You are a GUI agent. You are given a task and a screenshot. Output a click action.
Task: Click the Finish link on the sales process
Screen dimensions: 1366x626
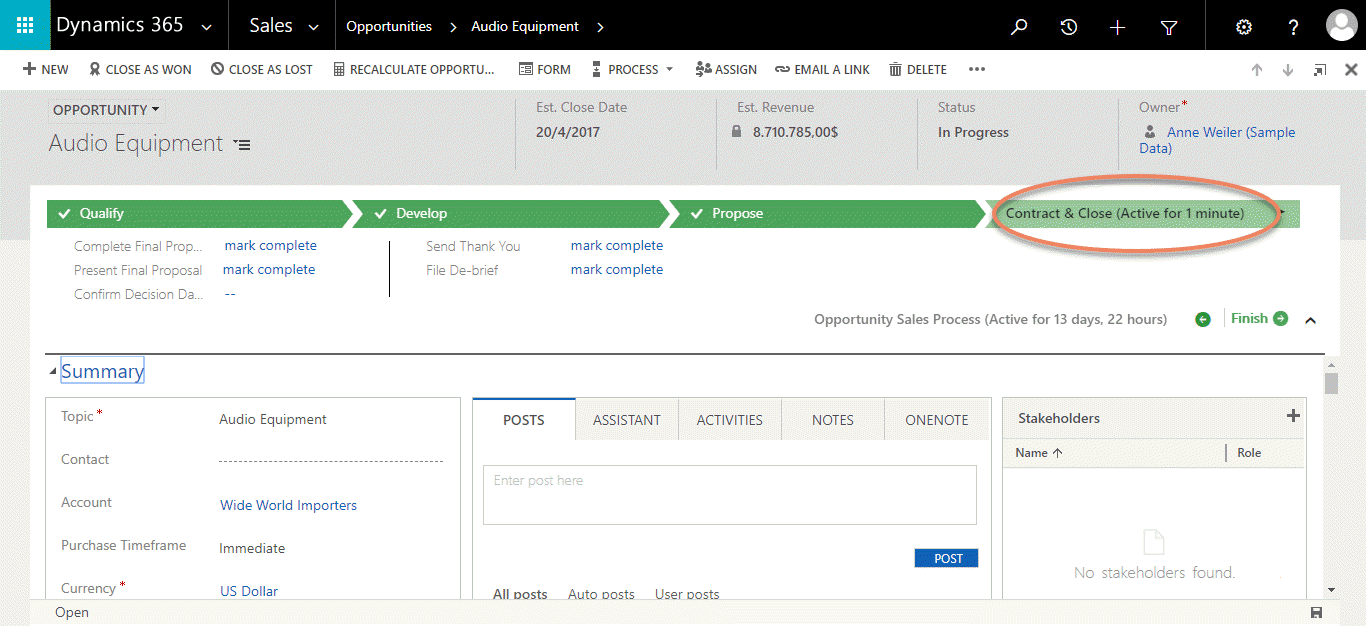point(1251,318)
